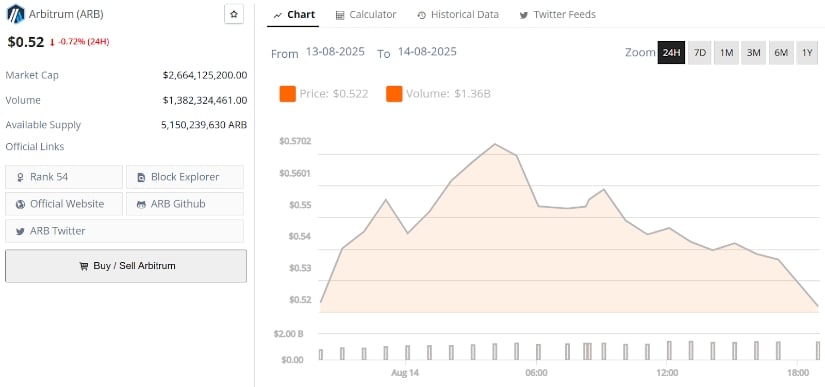This screenshot has height=387, width=825.
Task: Click the Volume: $1.36B legend label
Action: [448, 94]
